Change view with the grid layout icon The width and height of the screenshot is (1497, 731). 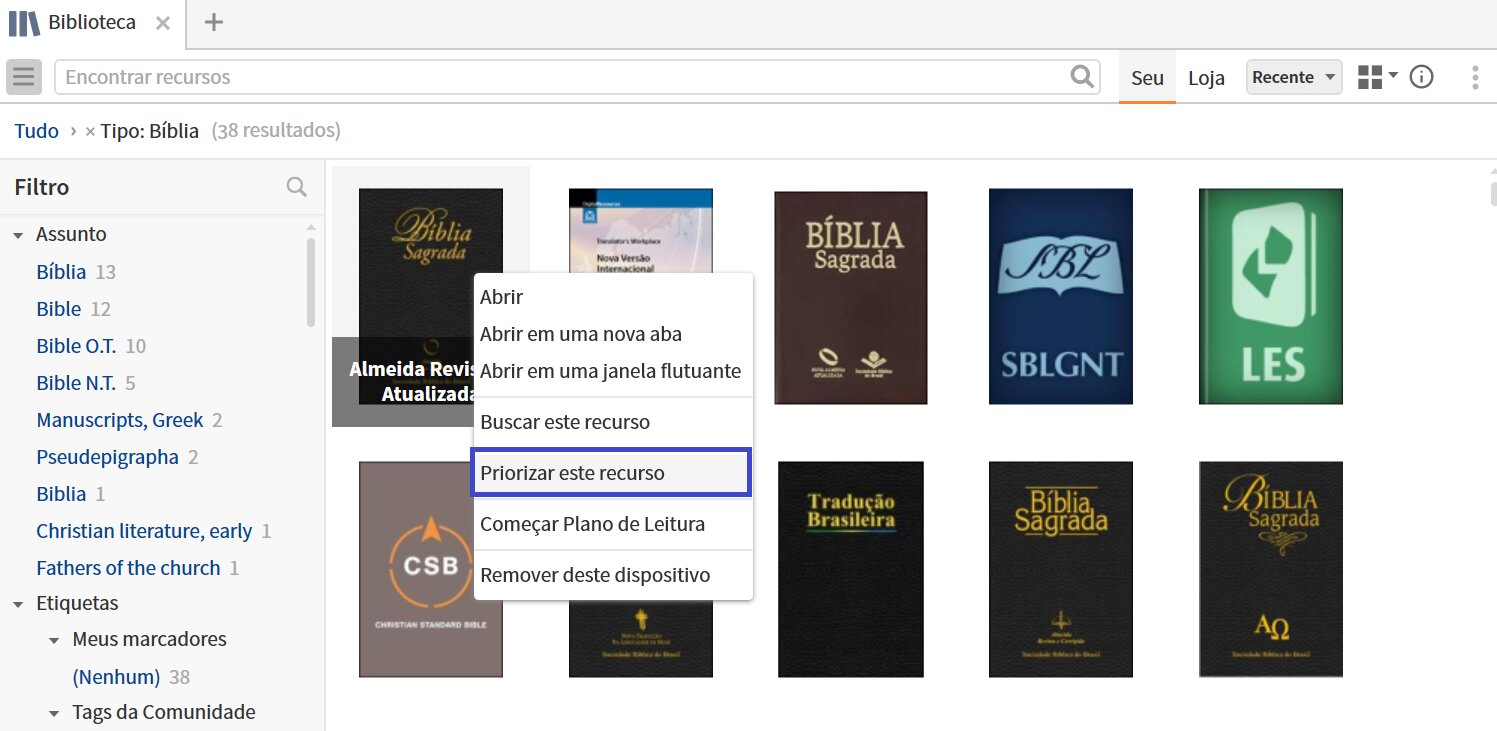click(x=1377, y=77)
